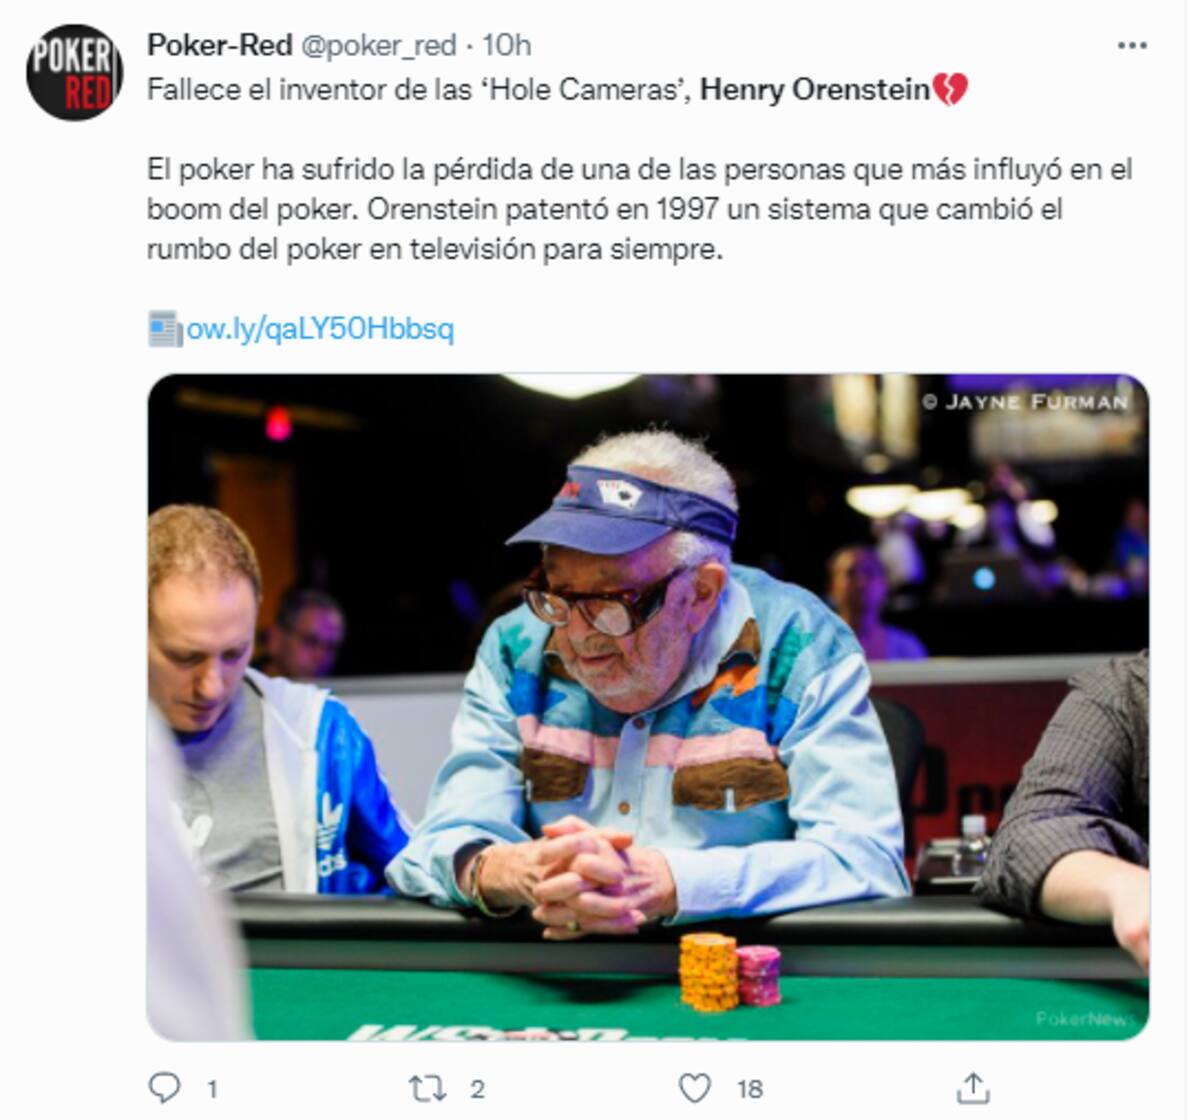
Task: Click the broken heart emoji after Henry Orenstein
Action: click(950, 90)
